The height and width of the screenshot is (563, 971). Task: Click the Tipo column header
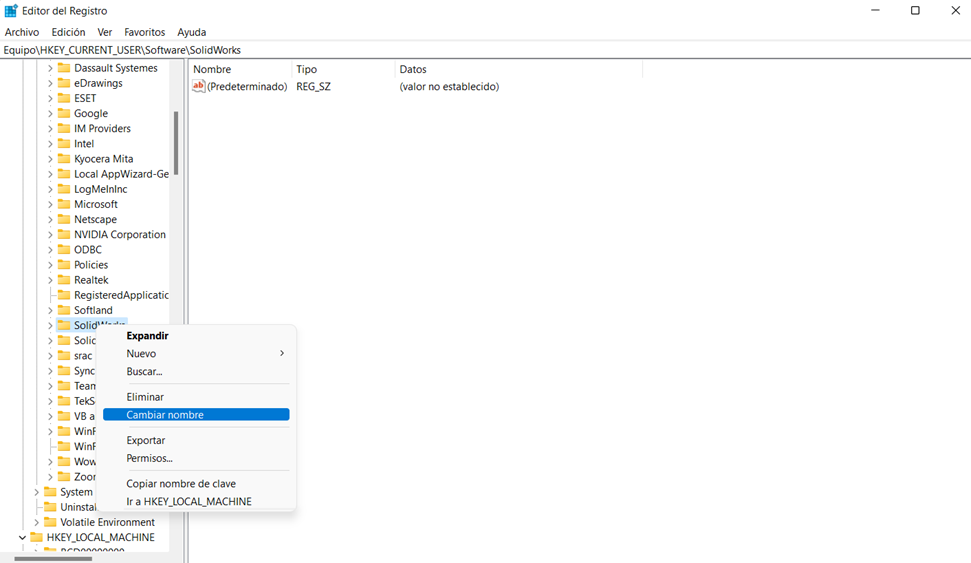pyautogui.click(x=343, y=69)
